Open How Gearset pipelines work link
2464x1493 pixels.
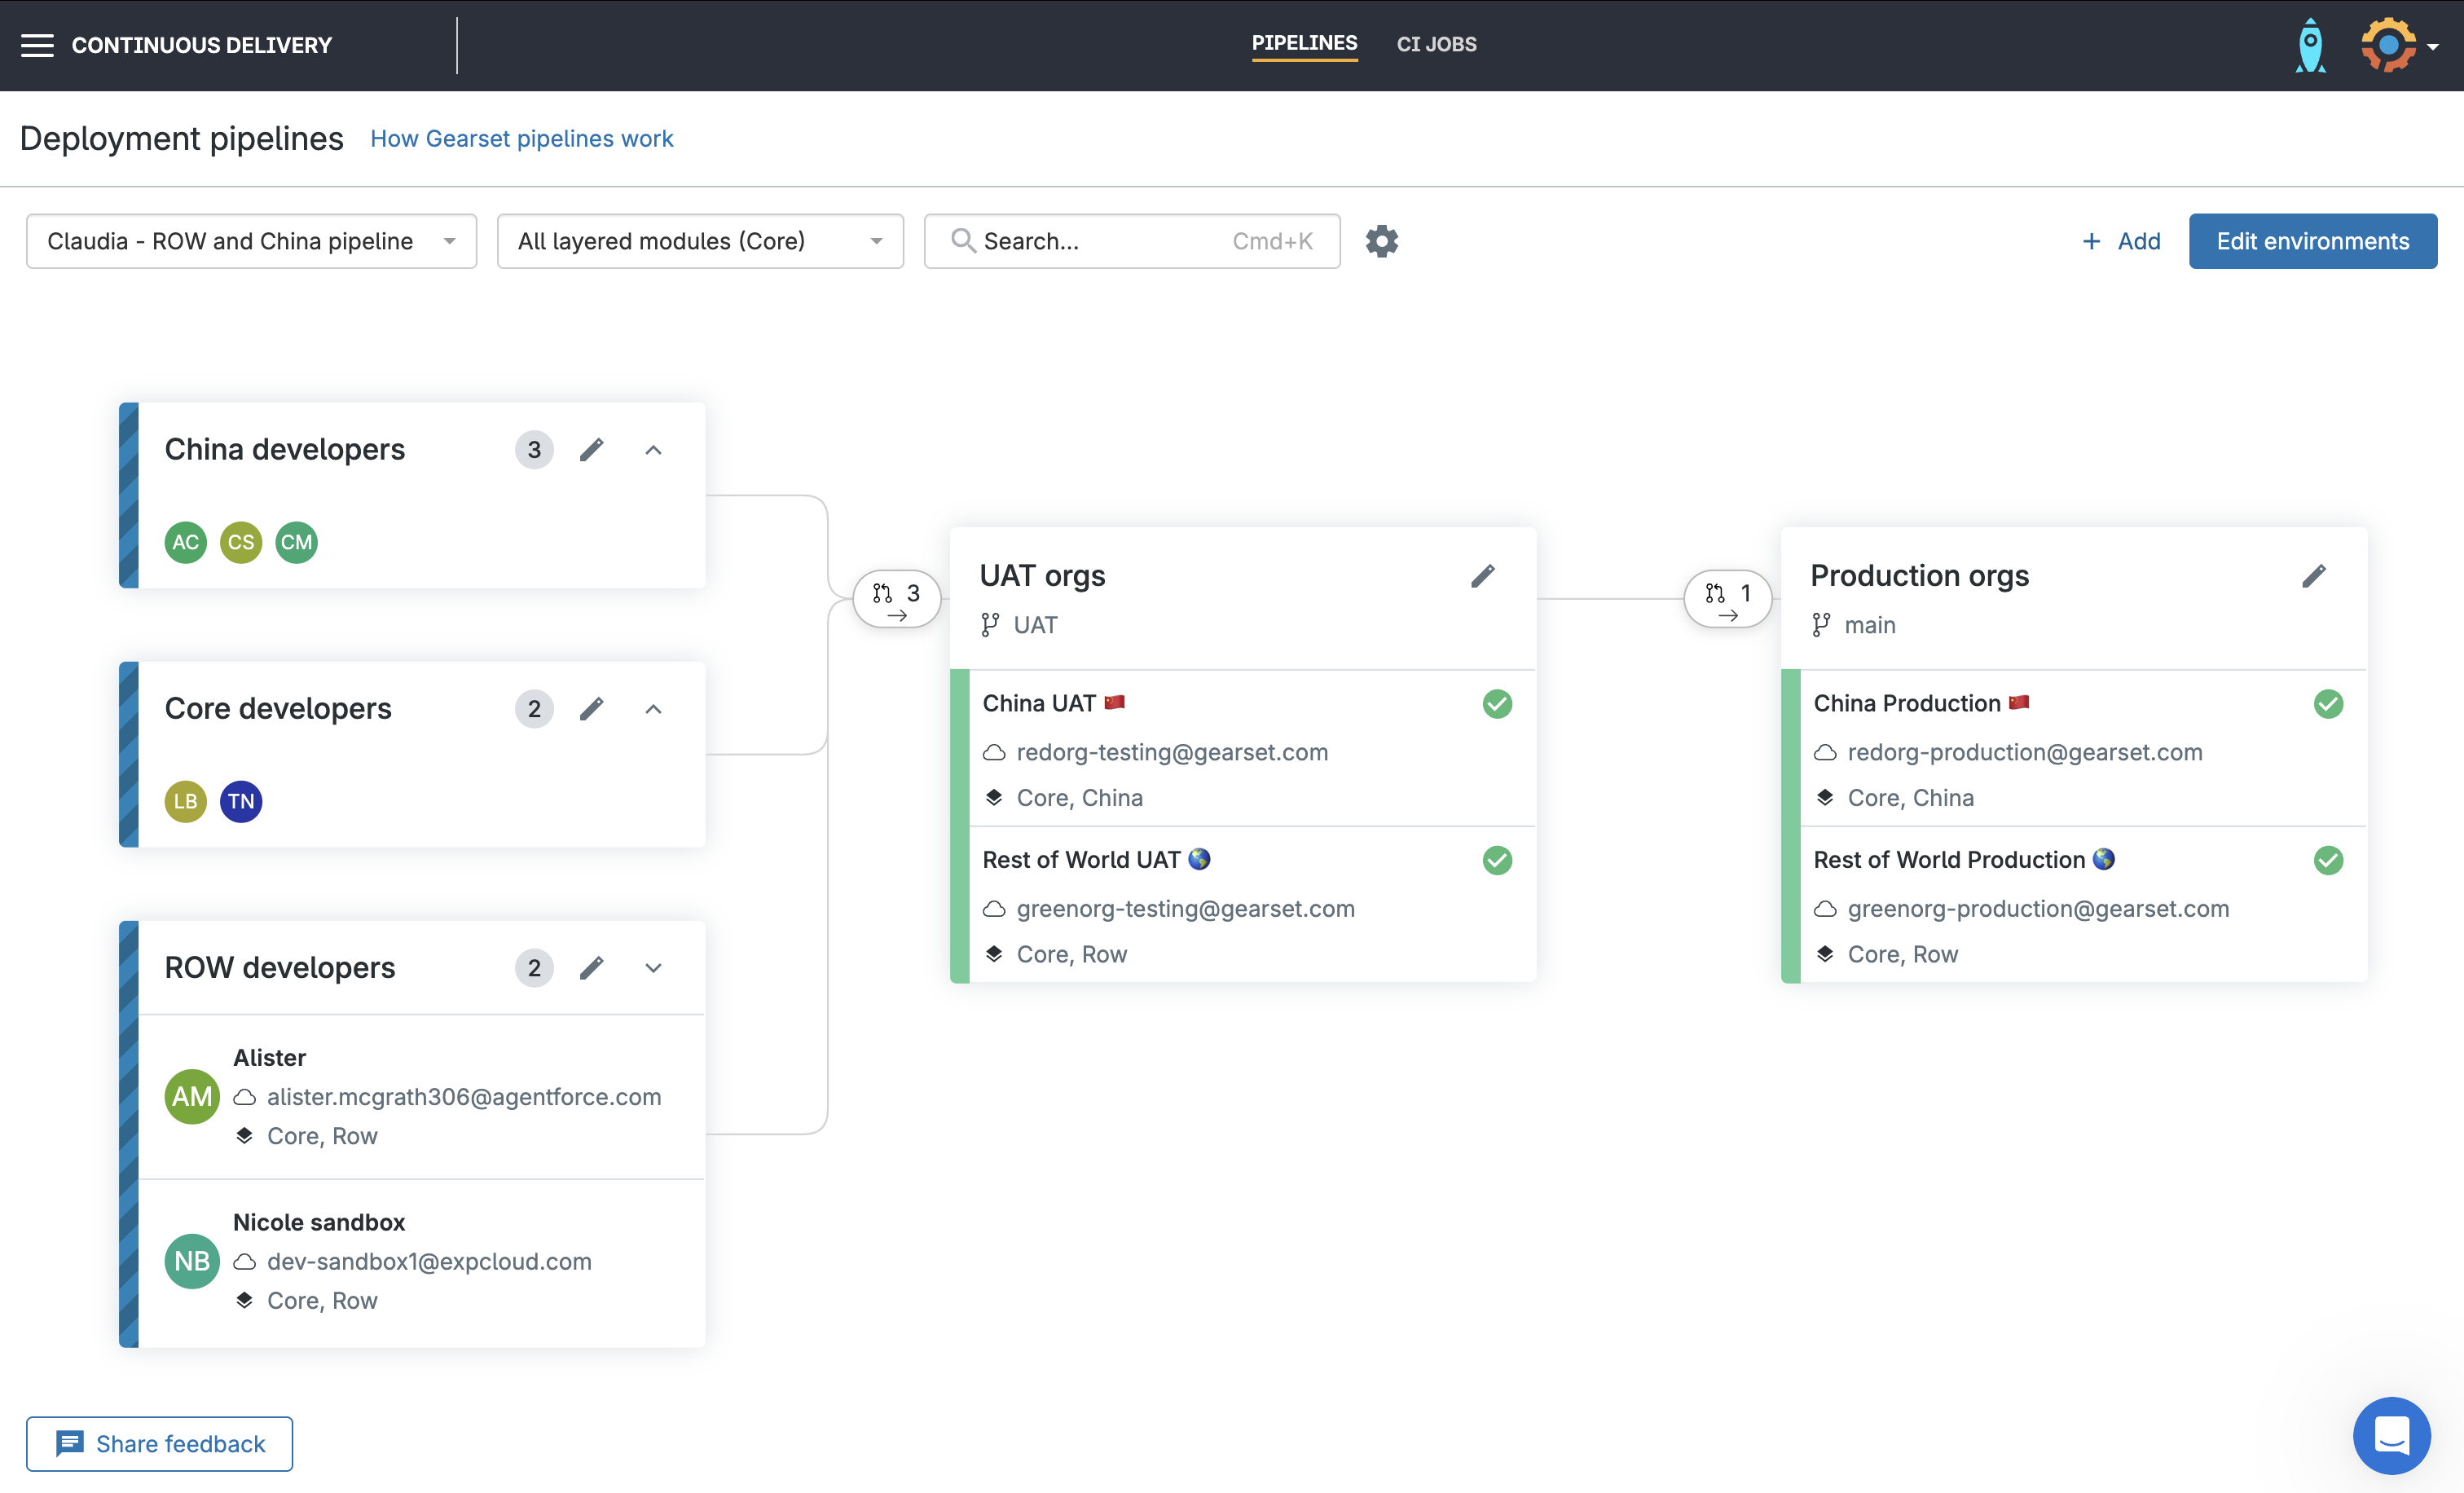(x=522, y=139)
